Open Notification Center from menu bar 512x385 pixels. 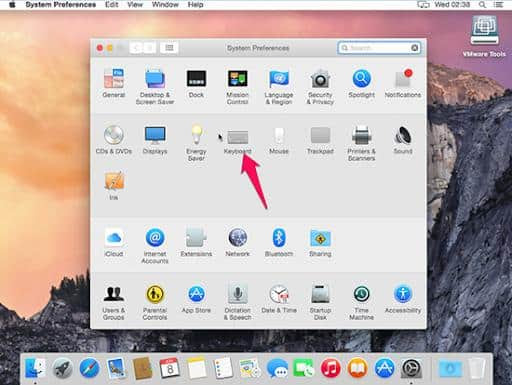point(499,5)
